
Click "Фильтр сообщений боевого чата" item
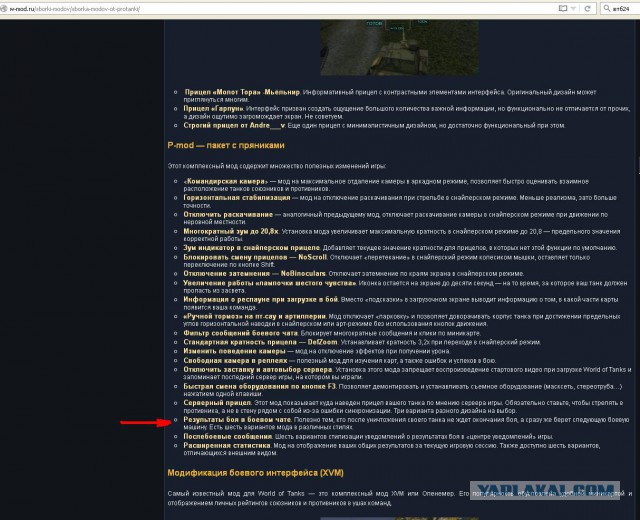coord(240,333)
